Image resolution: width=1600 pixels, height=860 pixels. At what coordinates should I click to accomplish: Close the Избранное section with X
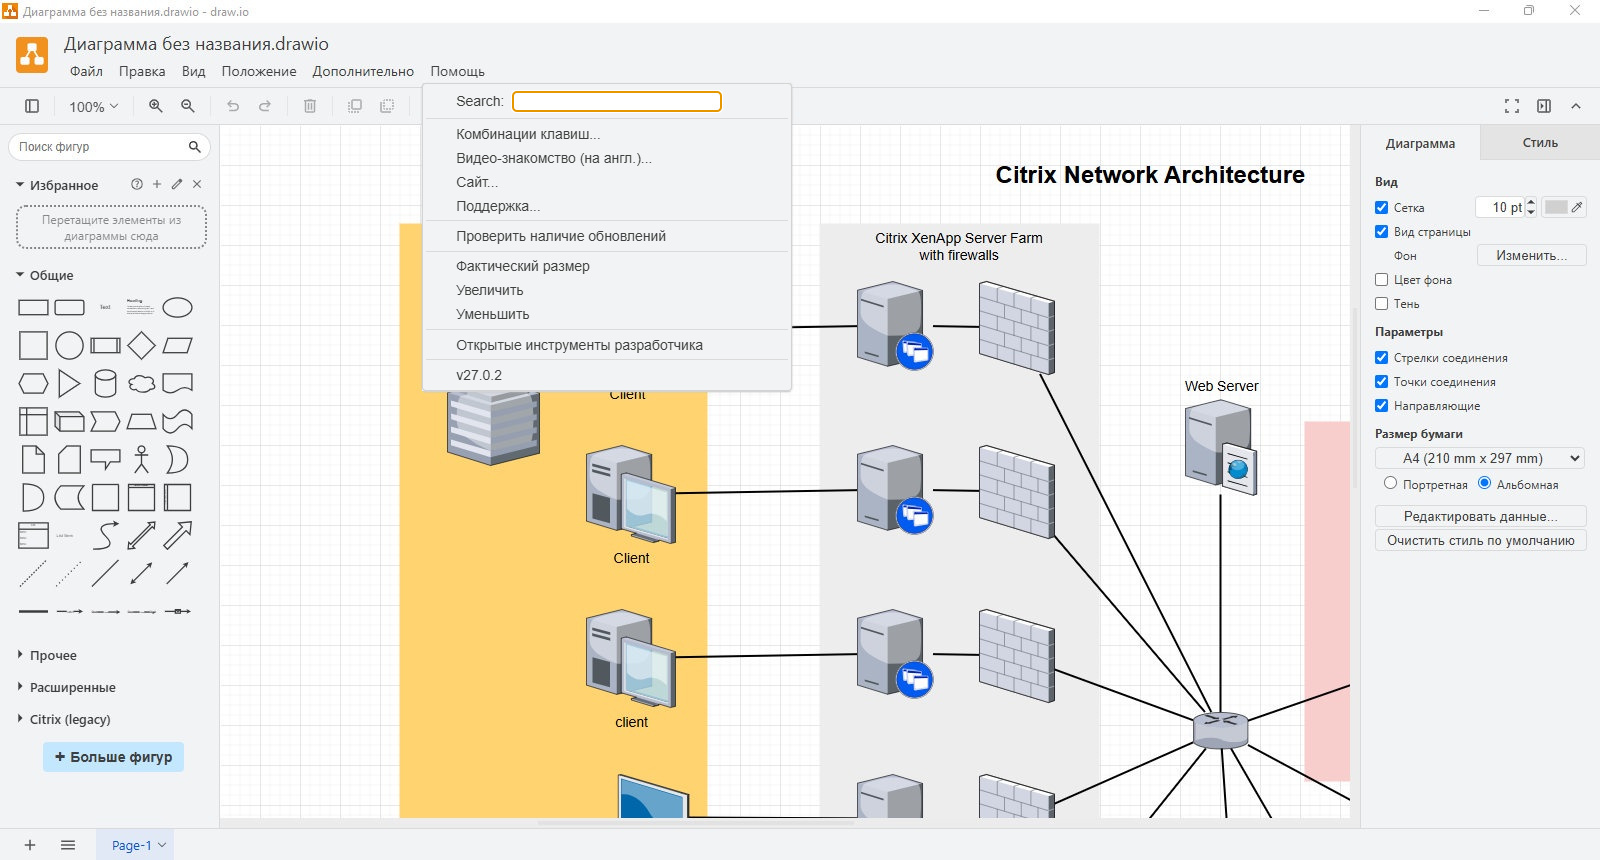[x=197, y=184]
